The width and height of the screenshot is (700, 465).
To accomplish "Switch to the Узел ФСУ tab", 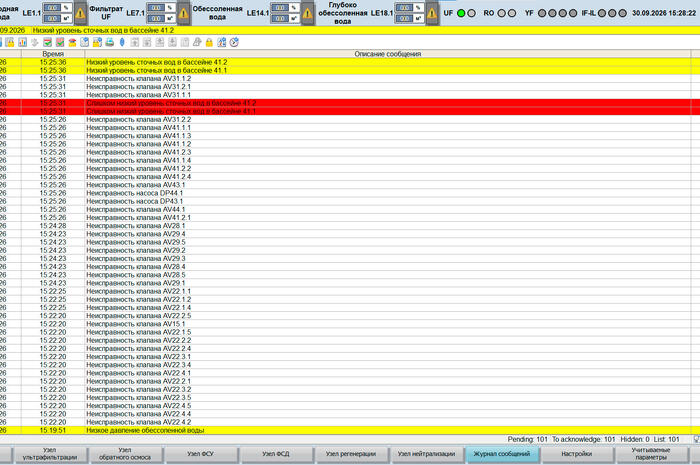I will click(x=201, y=454).
